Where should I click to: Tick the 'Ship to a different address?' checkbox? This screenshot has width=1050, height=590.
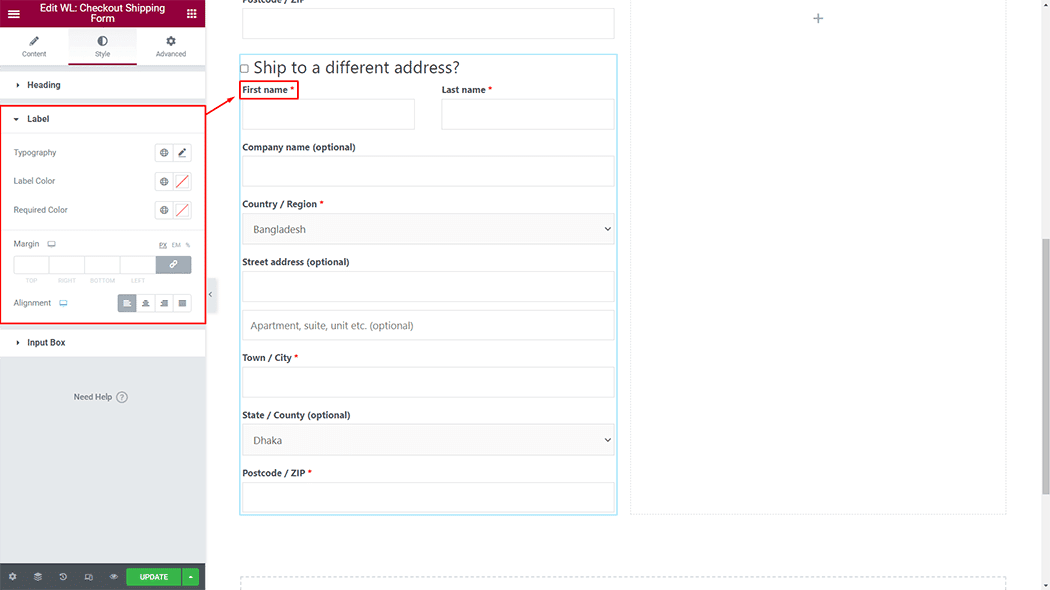(x=244, y=69)
